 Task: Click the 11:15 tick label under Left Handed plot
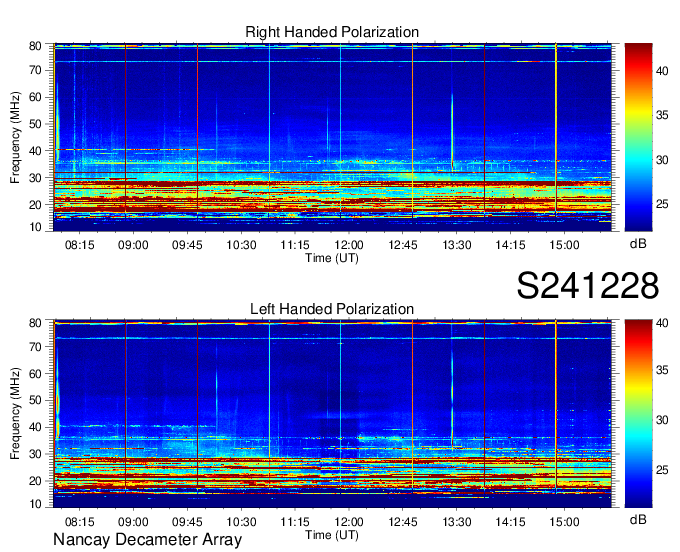(x=295, y=522)
